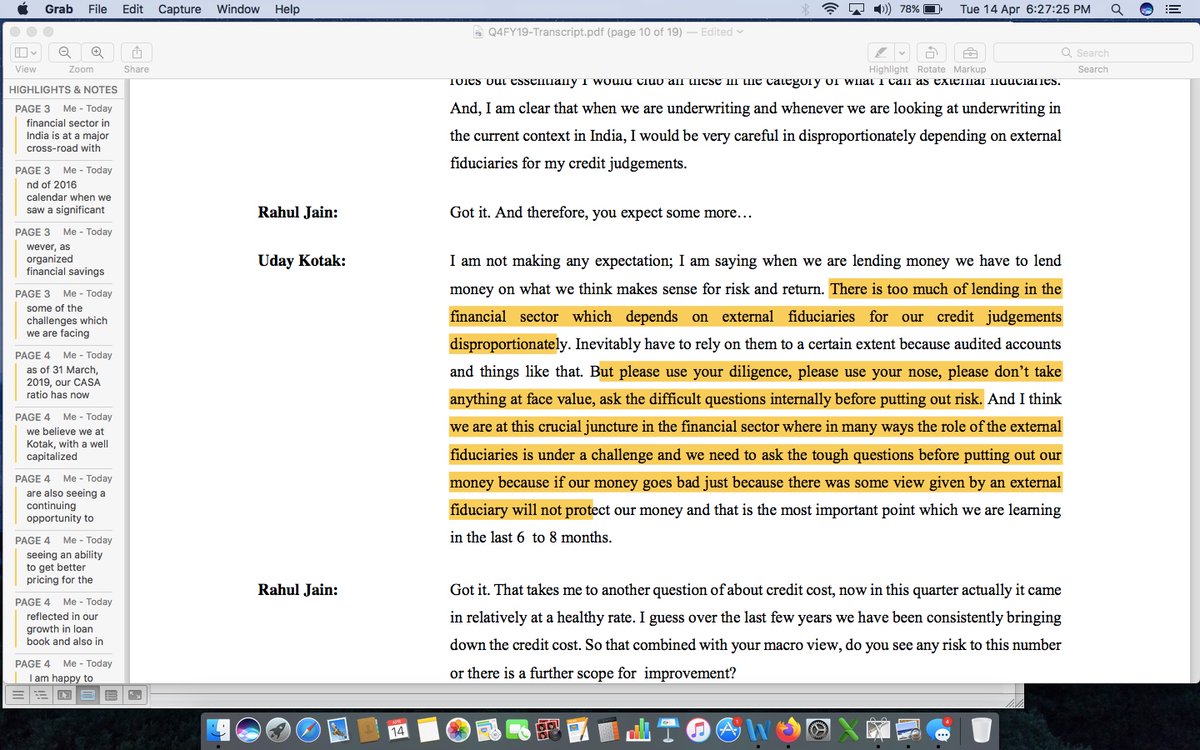Click the Share toolbar button
The width and height of the screenshot is (1200, 750).
[136, 52]
